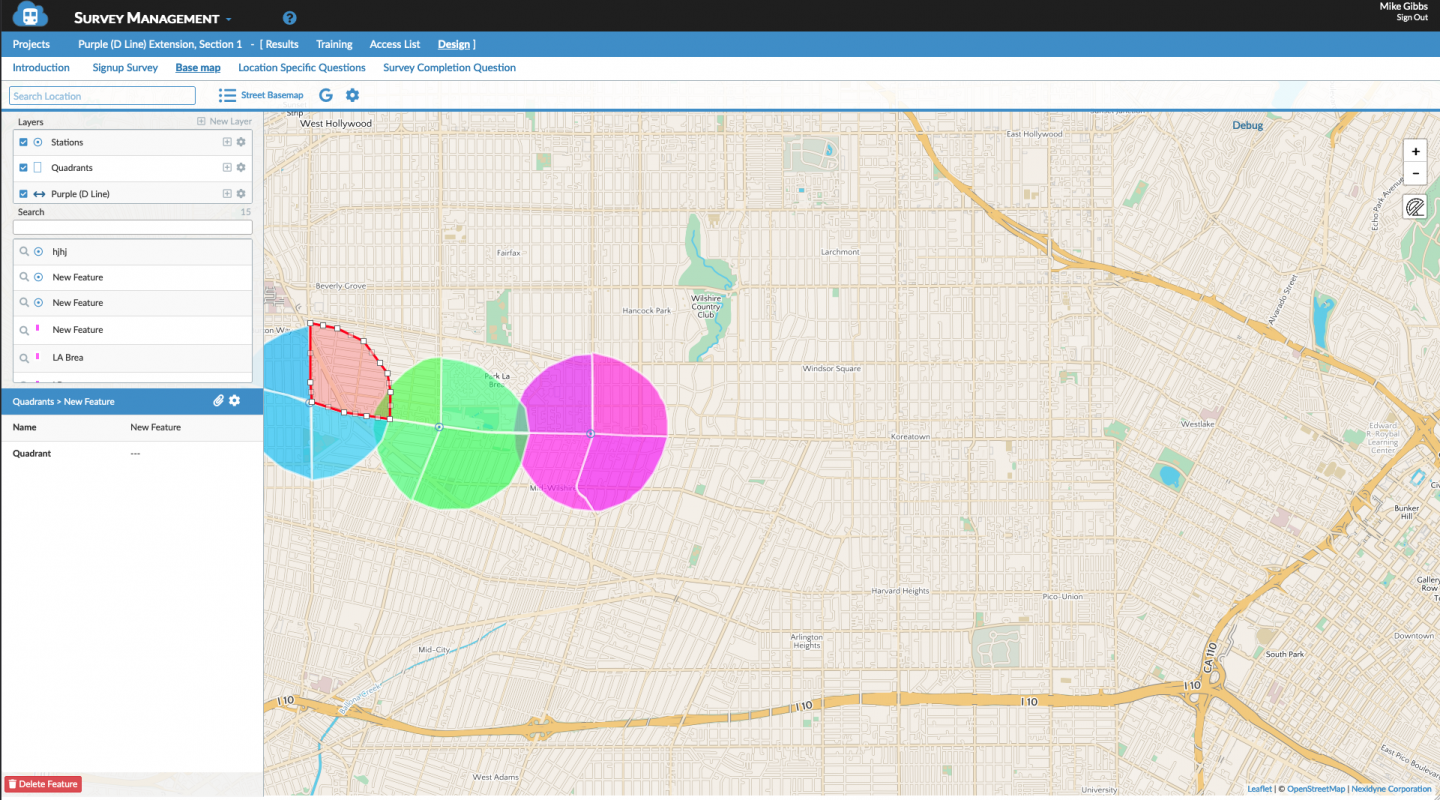Switch to the Results tab

click(x=282, y=44)
